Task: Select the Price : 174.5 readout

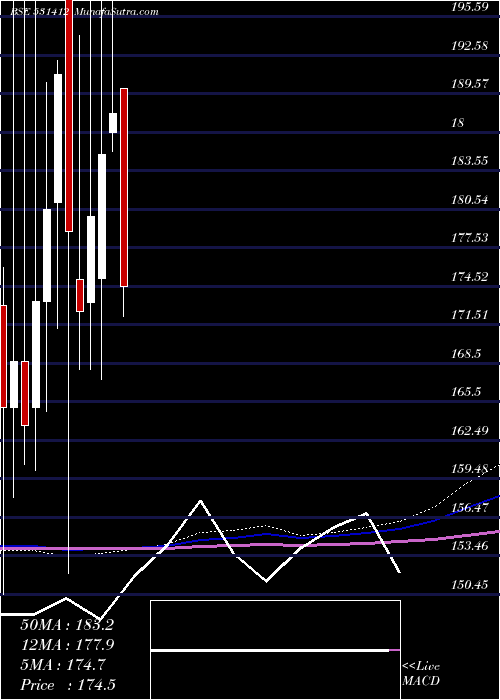Action: (x=66, y=685)
